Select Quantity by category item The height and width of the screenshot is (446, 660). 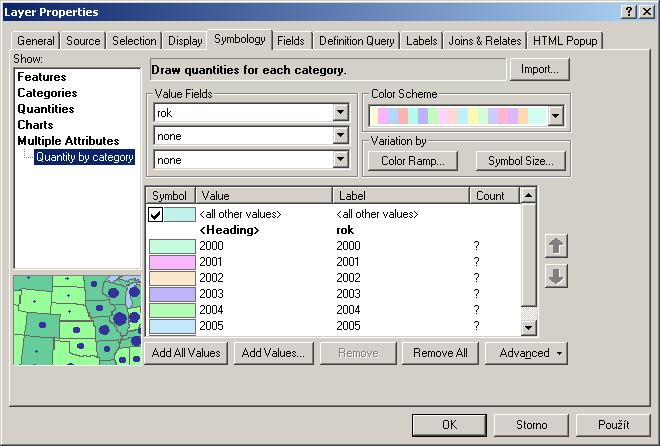(x=84, y=157)
